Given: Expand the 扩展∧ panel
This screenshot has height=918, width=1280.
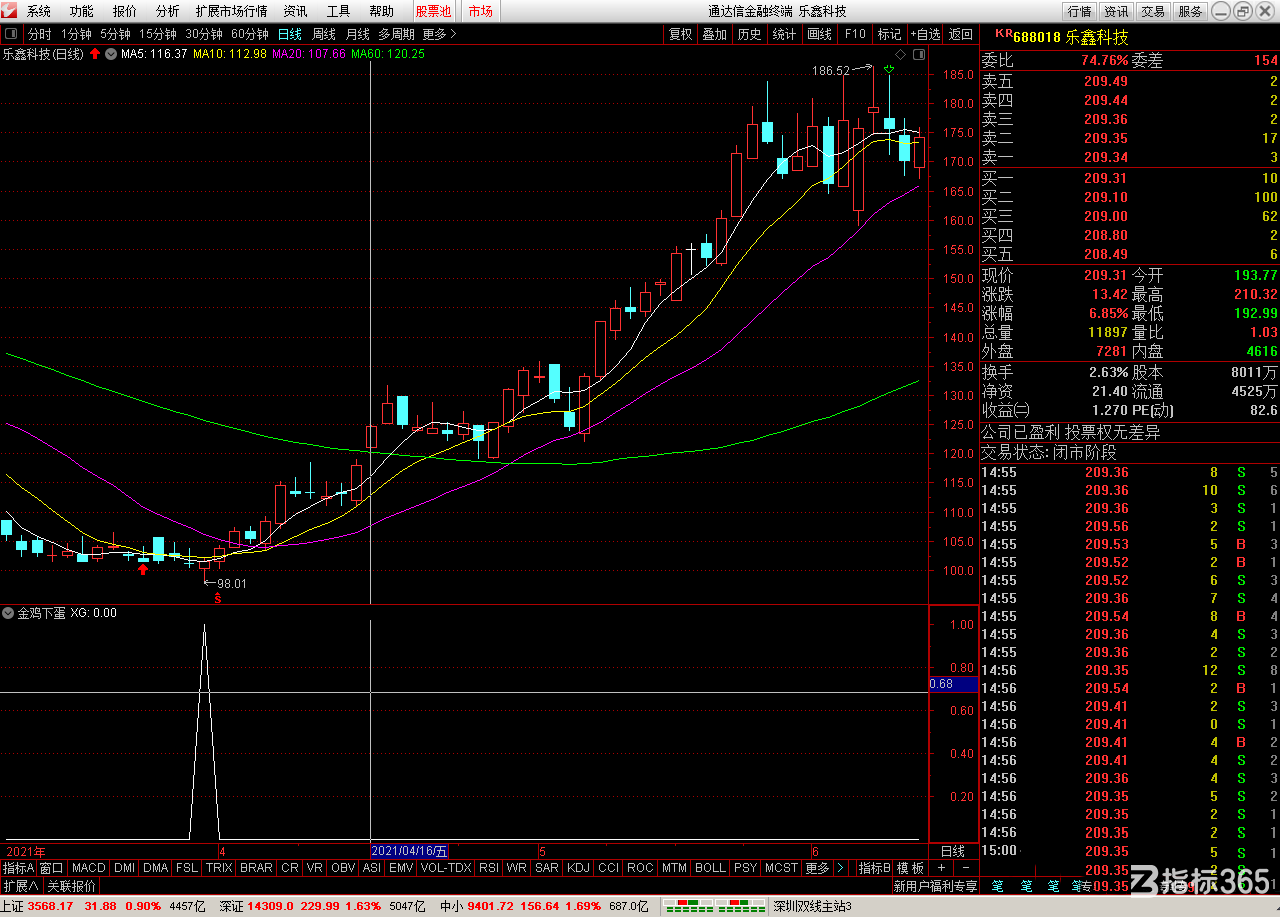Looking at the screenshot, I should click(x=20, y=886).
